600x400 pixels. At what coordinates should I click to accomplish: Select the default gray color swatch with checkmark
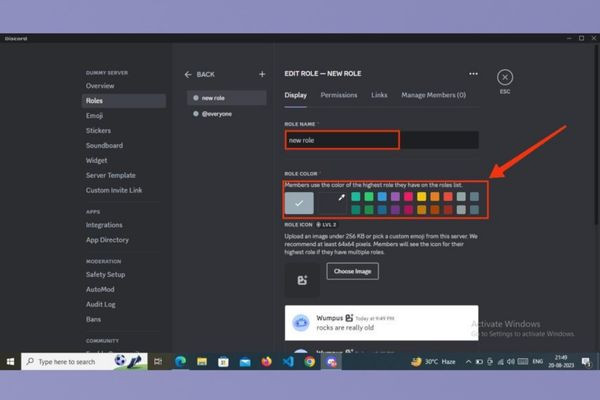299,203
